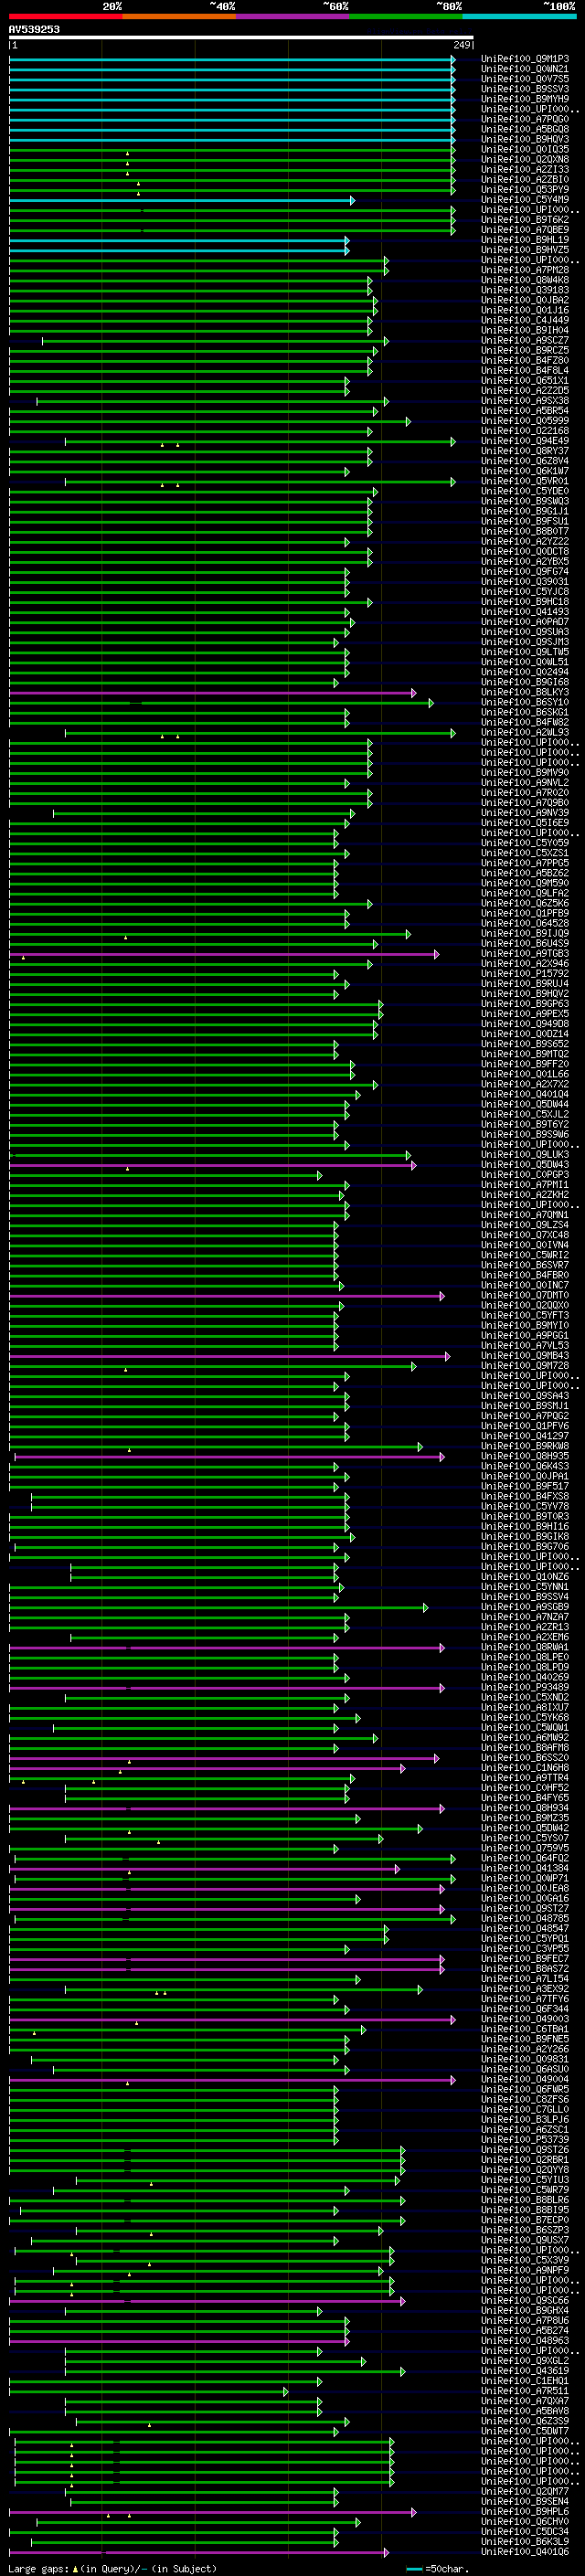Viewport: 585px width, 2576px height.
Task: Open hit UniRef100_A9TGB3
Action: pos(525,954)
